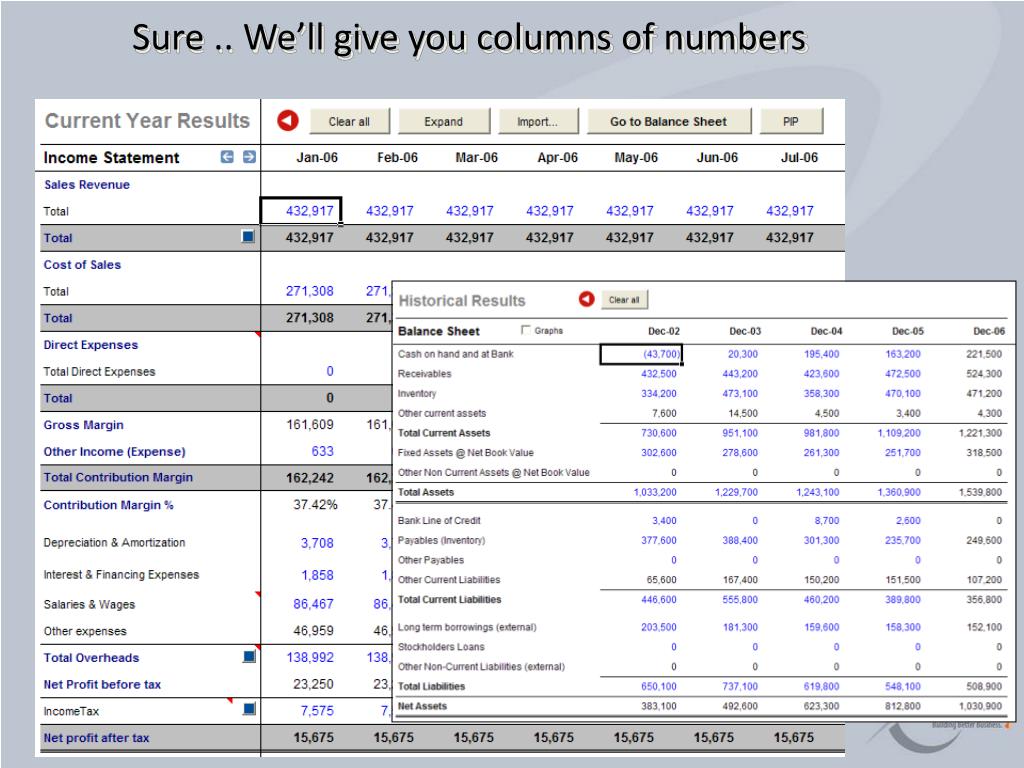
Task: Select Jan-06 Cost of Sales value 271,308
Action: pos(310,291)
